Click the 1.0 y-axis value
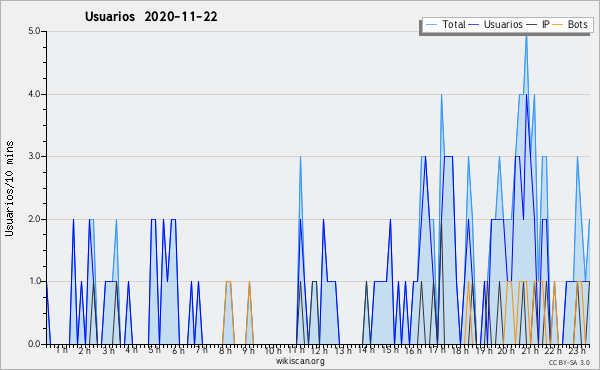600x370 pixels. (x=34, y=281)
